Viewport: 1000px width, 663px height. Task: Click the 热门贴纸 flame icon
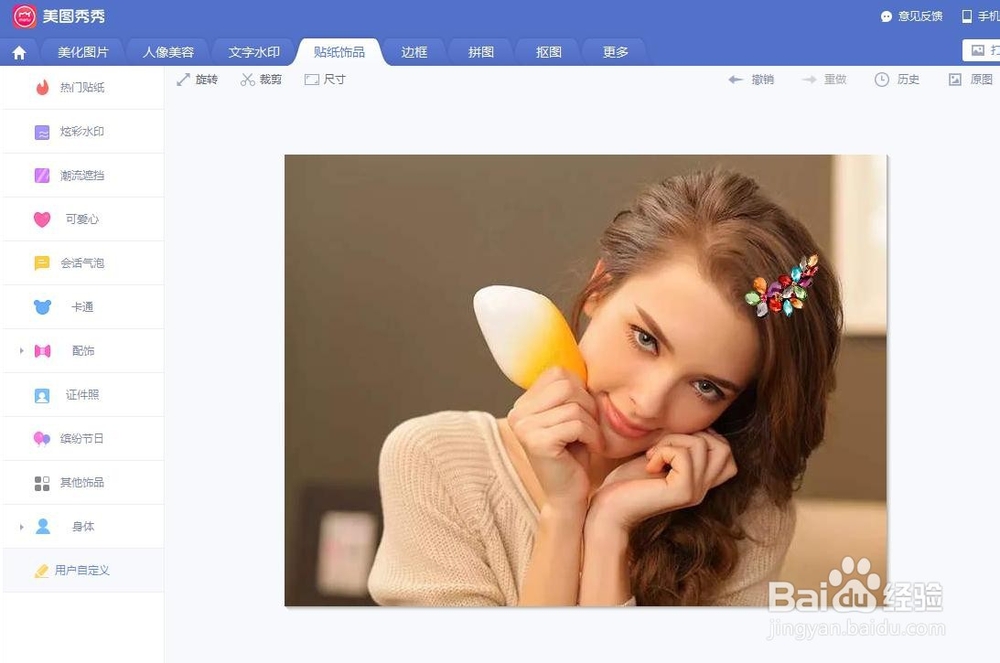[x=42, y=87]
